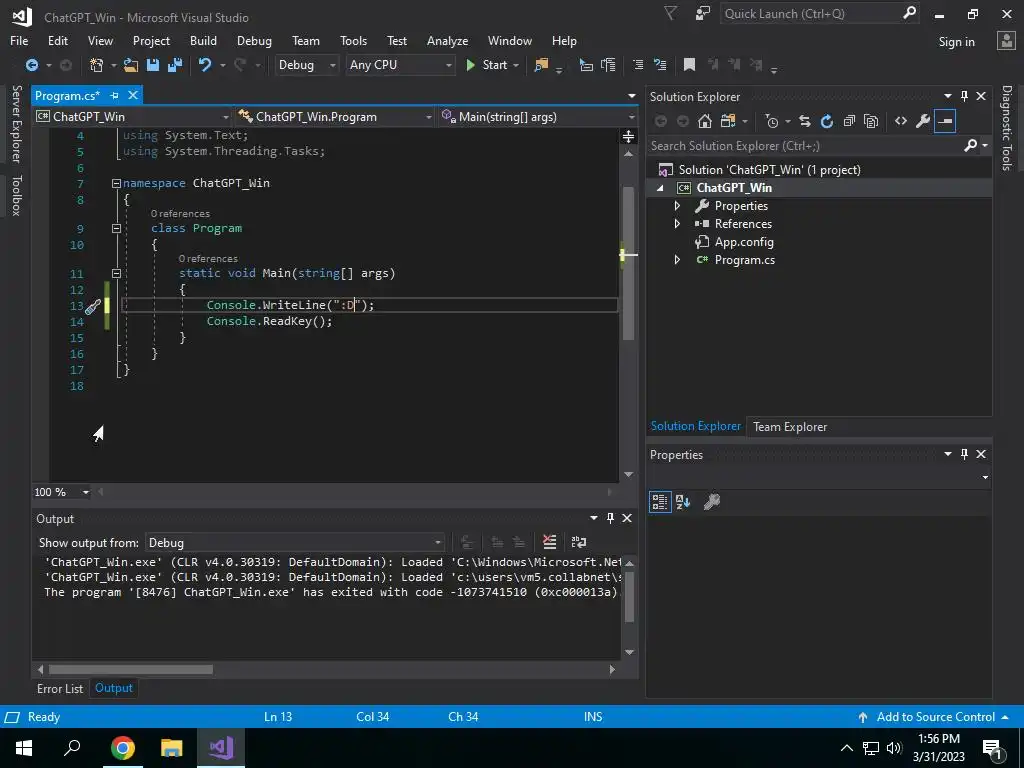The height and width of the screenshot is (768, 1024).
Task: Start debugging with the Start button
Action: point(487,65)
